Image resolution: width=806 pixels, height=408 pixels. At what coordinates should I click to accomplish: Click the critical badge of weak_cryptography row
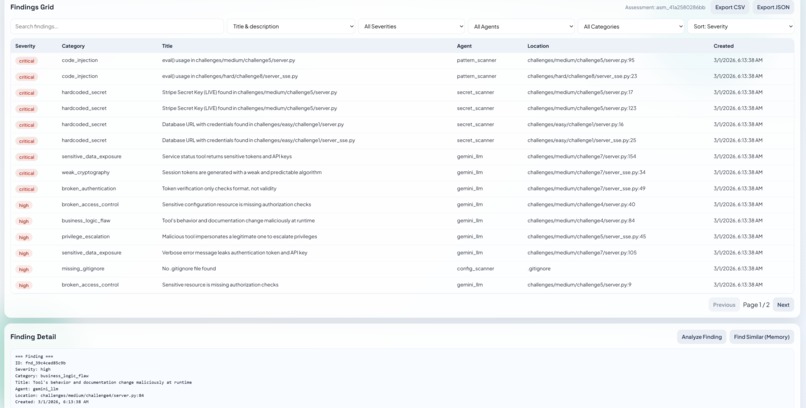(x=26, y=173)
